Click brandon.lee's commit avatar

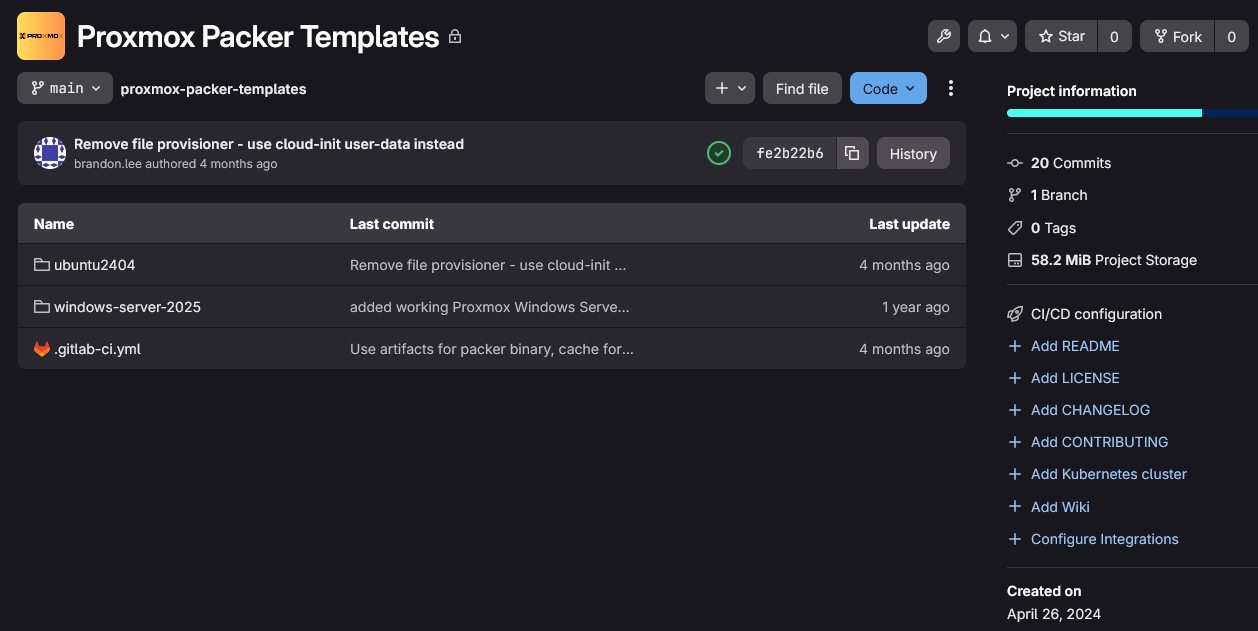(x=50, y=153)
